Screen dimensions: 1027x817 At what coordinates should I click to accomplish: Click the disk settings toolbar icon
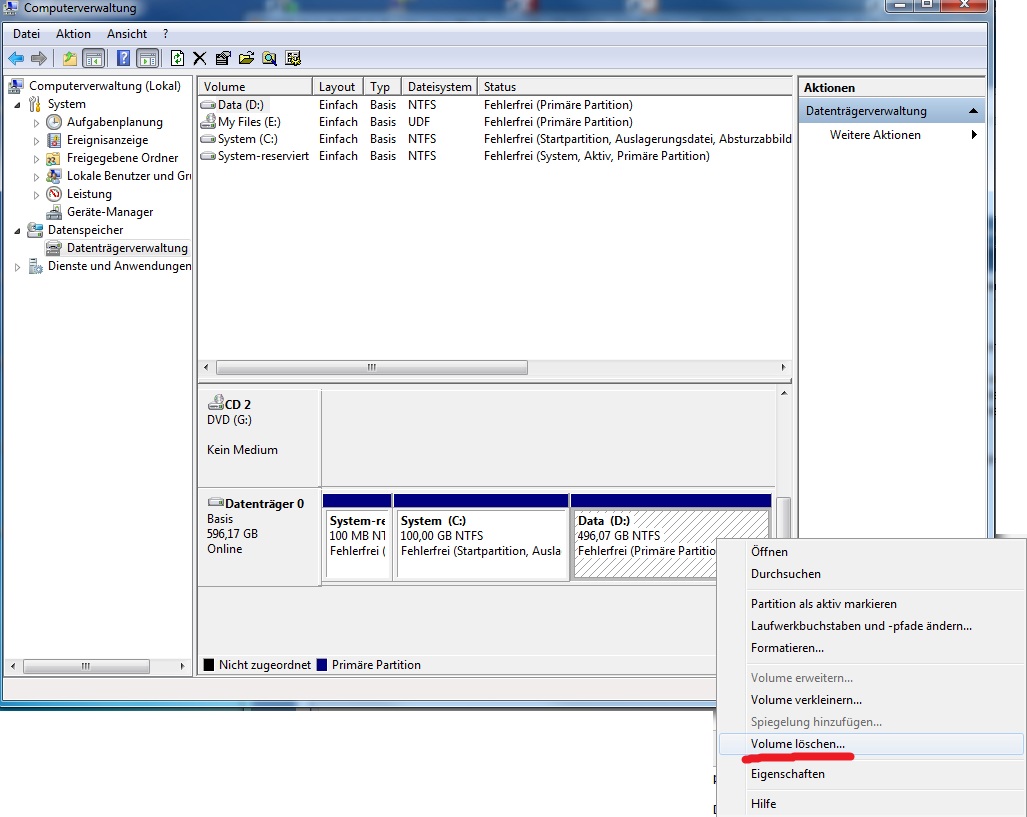click(x=293, y=59)
